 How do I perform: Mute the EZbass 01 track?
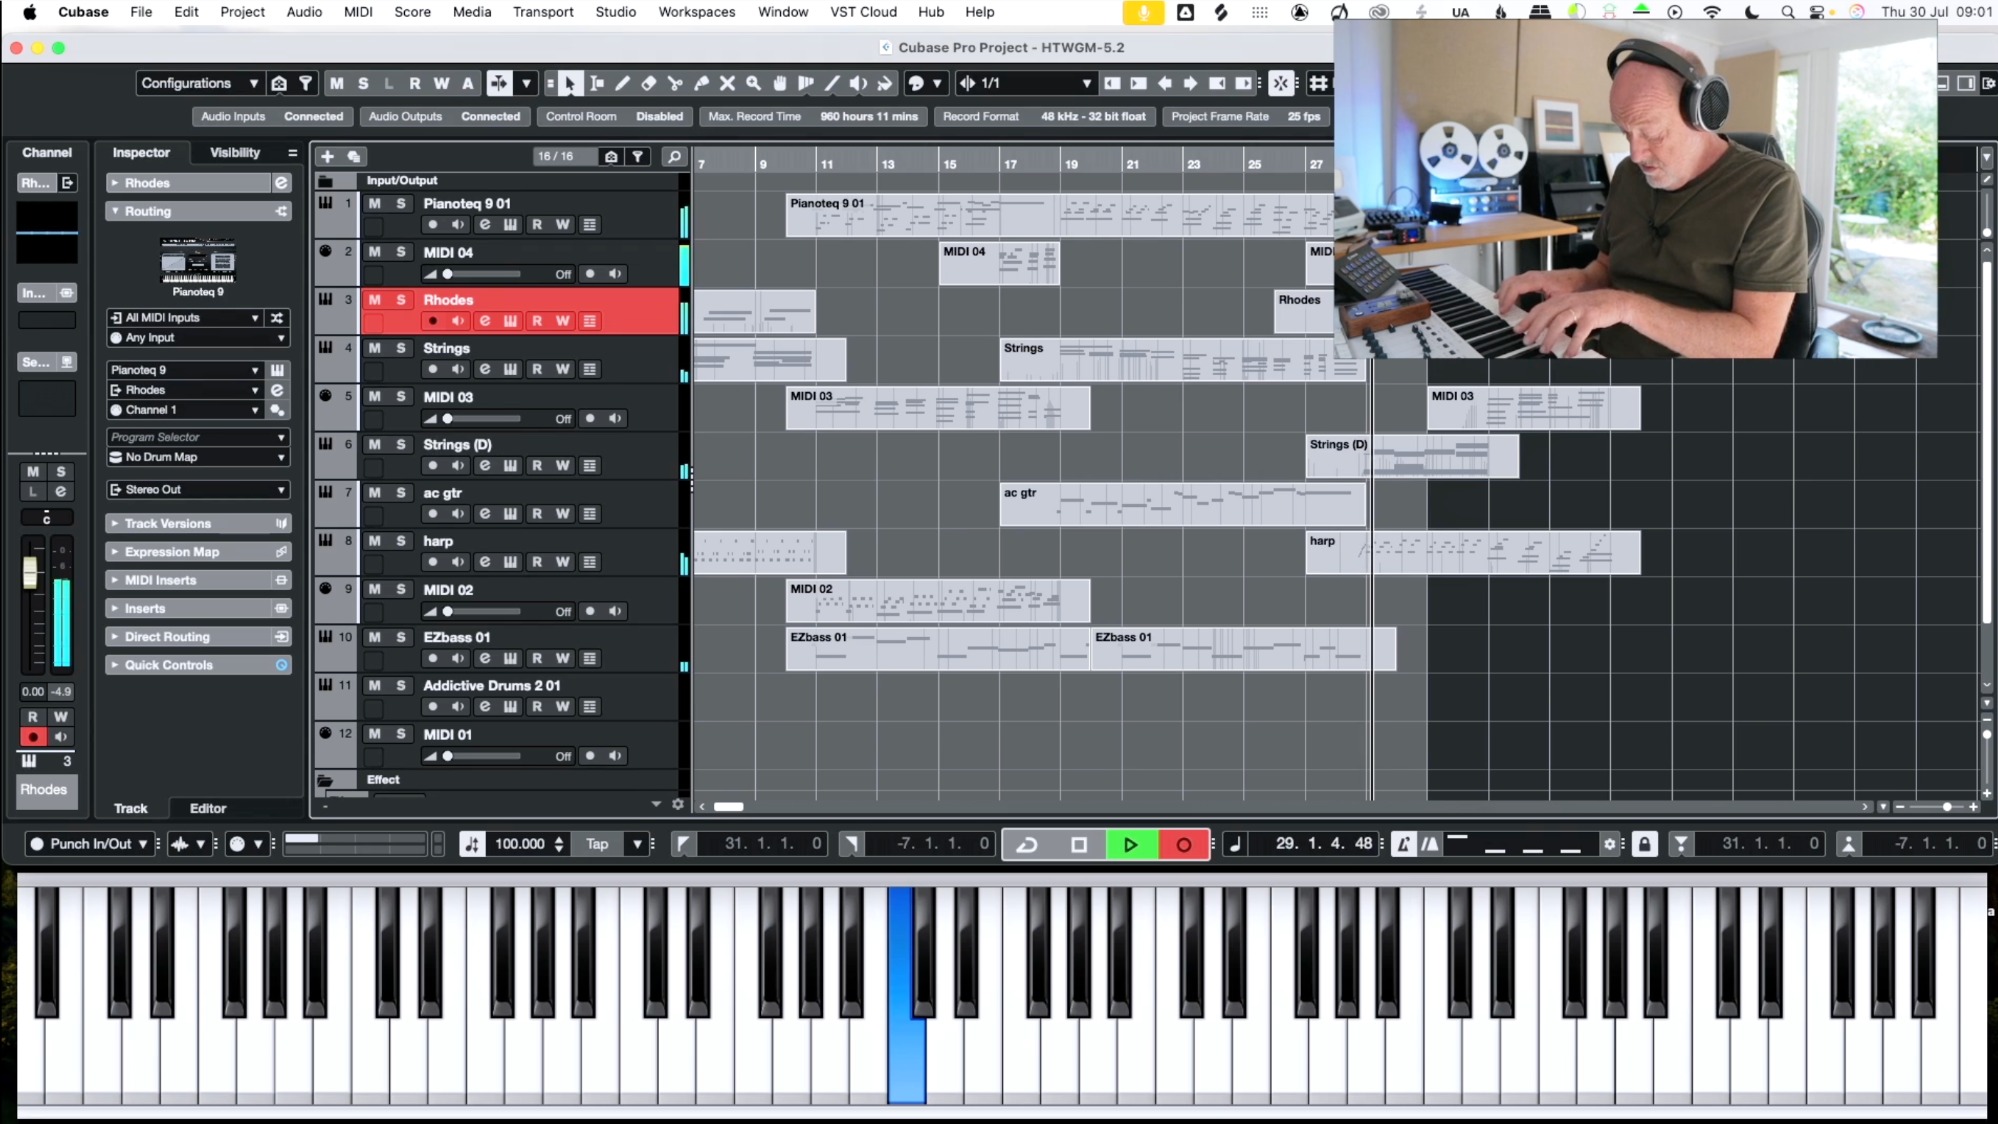tap(375, 637)
